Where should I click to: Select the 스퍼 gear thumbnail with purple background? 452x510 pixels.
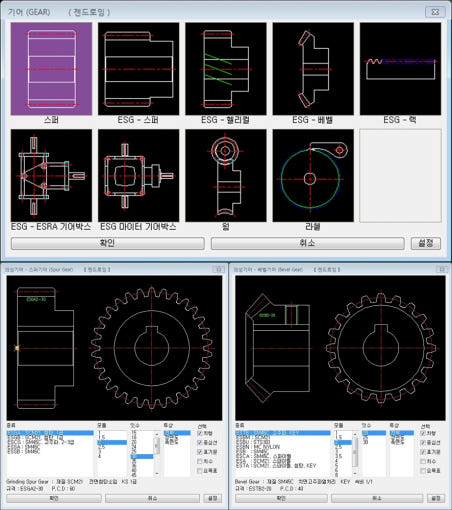click(x=51, y=69)
